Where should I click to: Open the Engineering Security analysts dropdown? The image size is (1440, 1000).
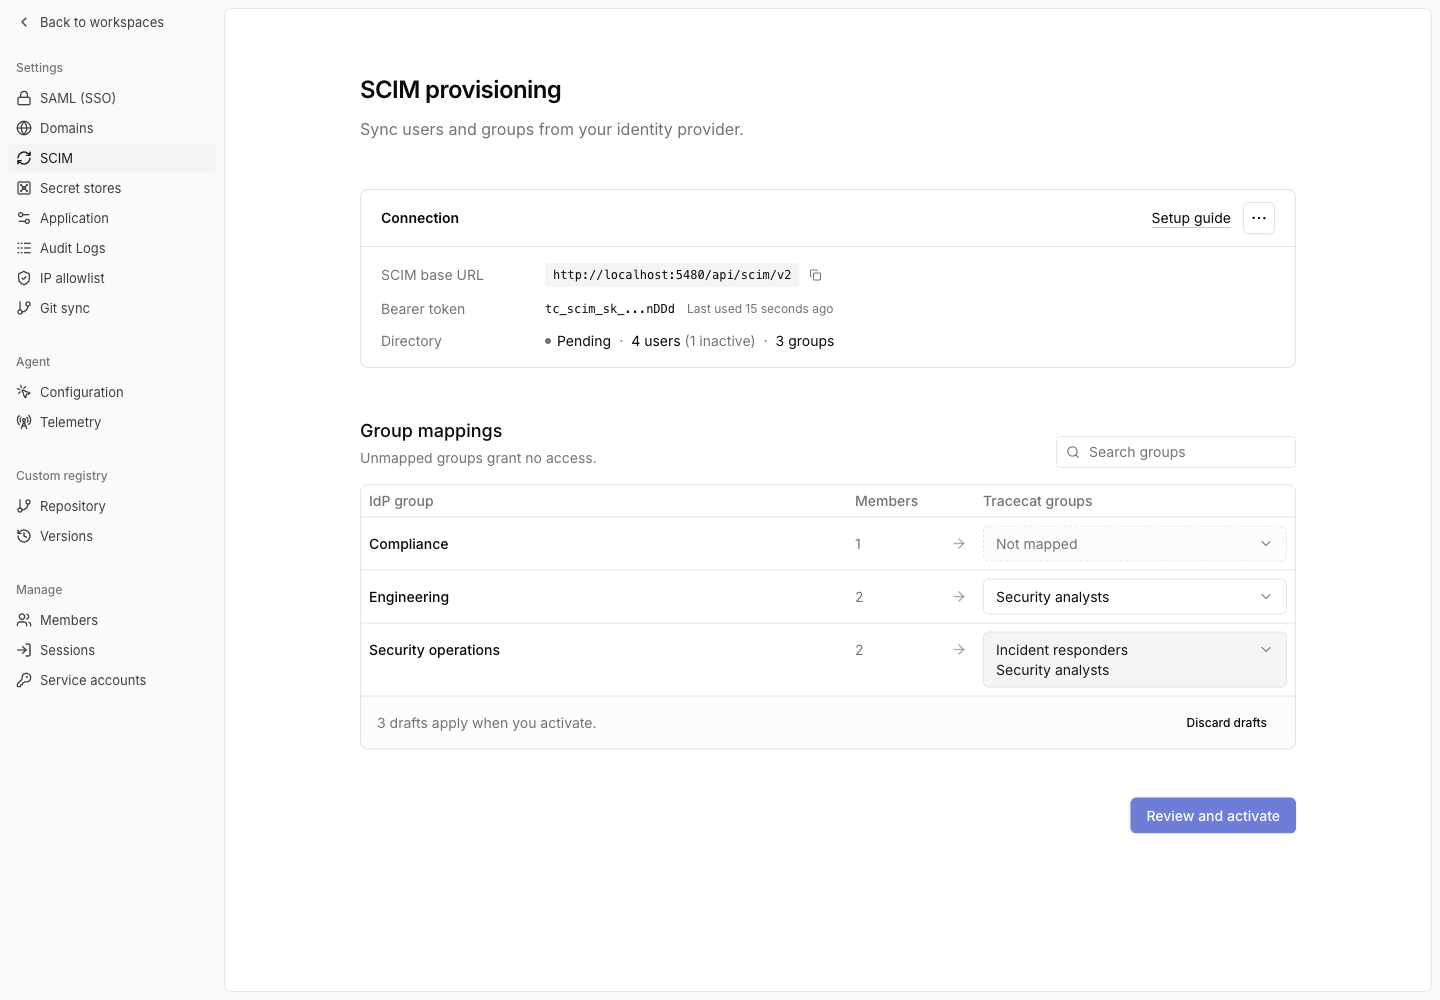[1134, 597]
